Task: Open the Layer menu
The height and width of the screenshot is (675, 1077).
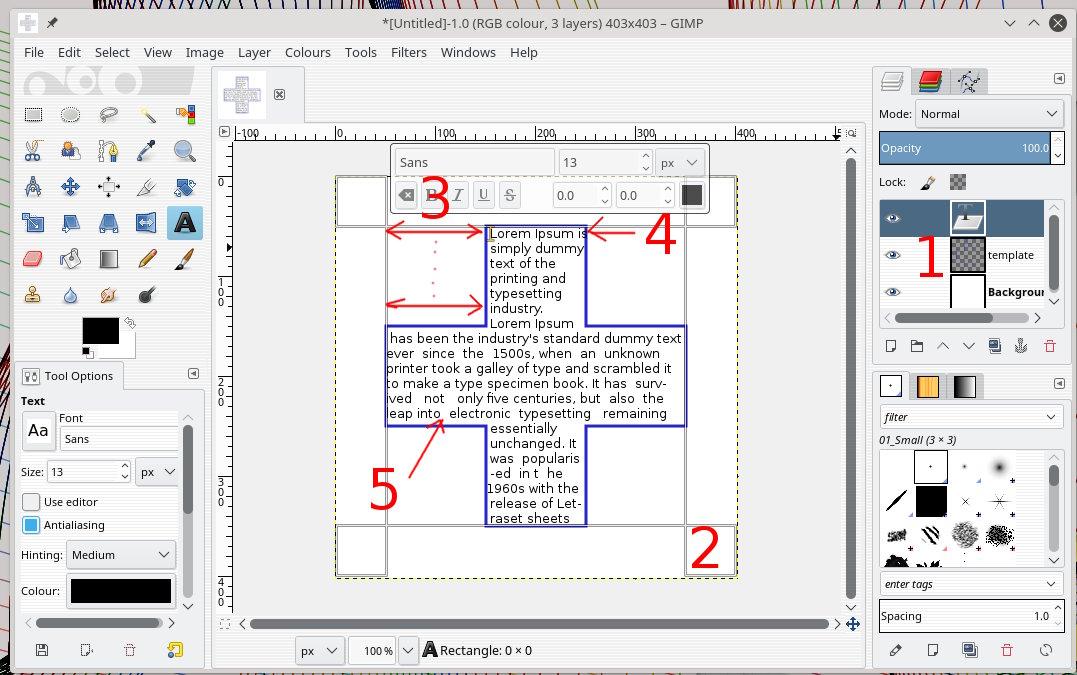Action: (x=254, y=52)
